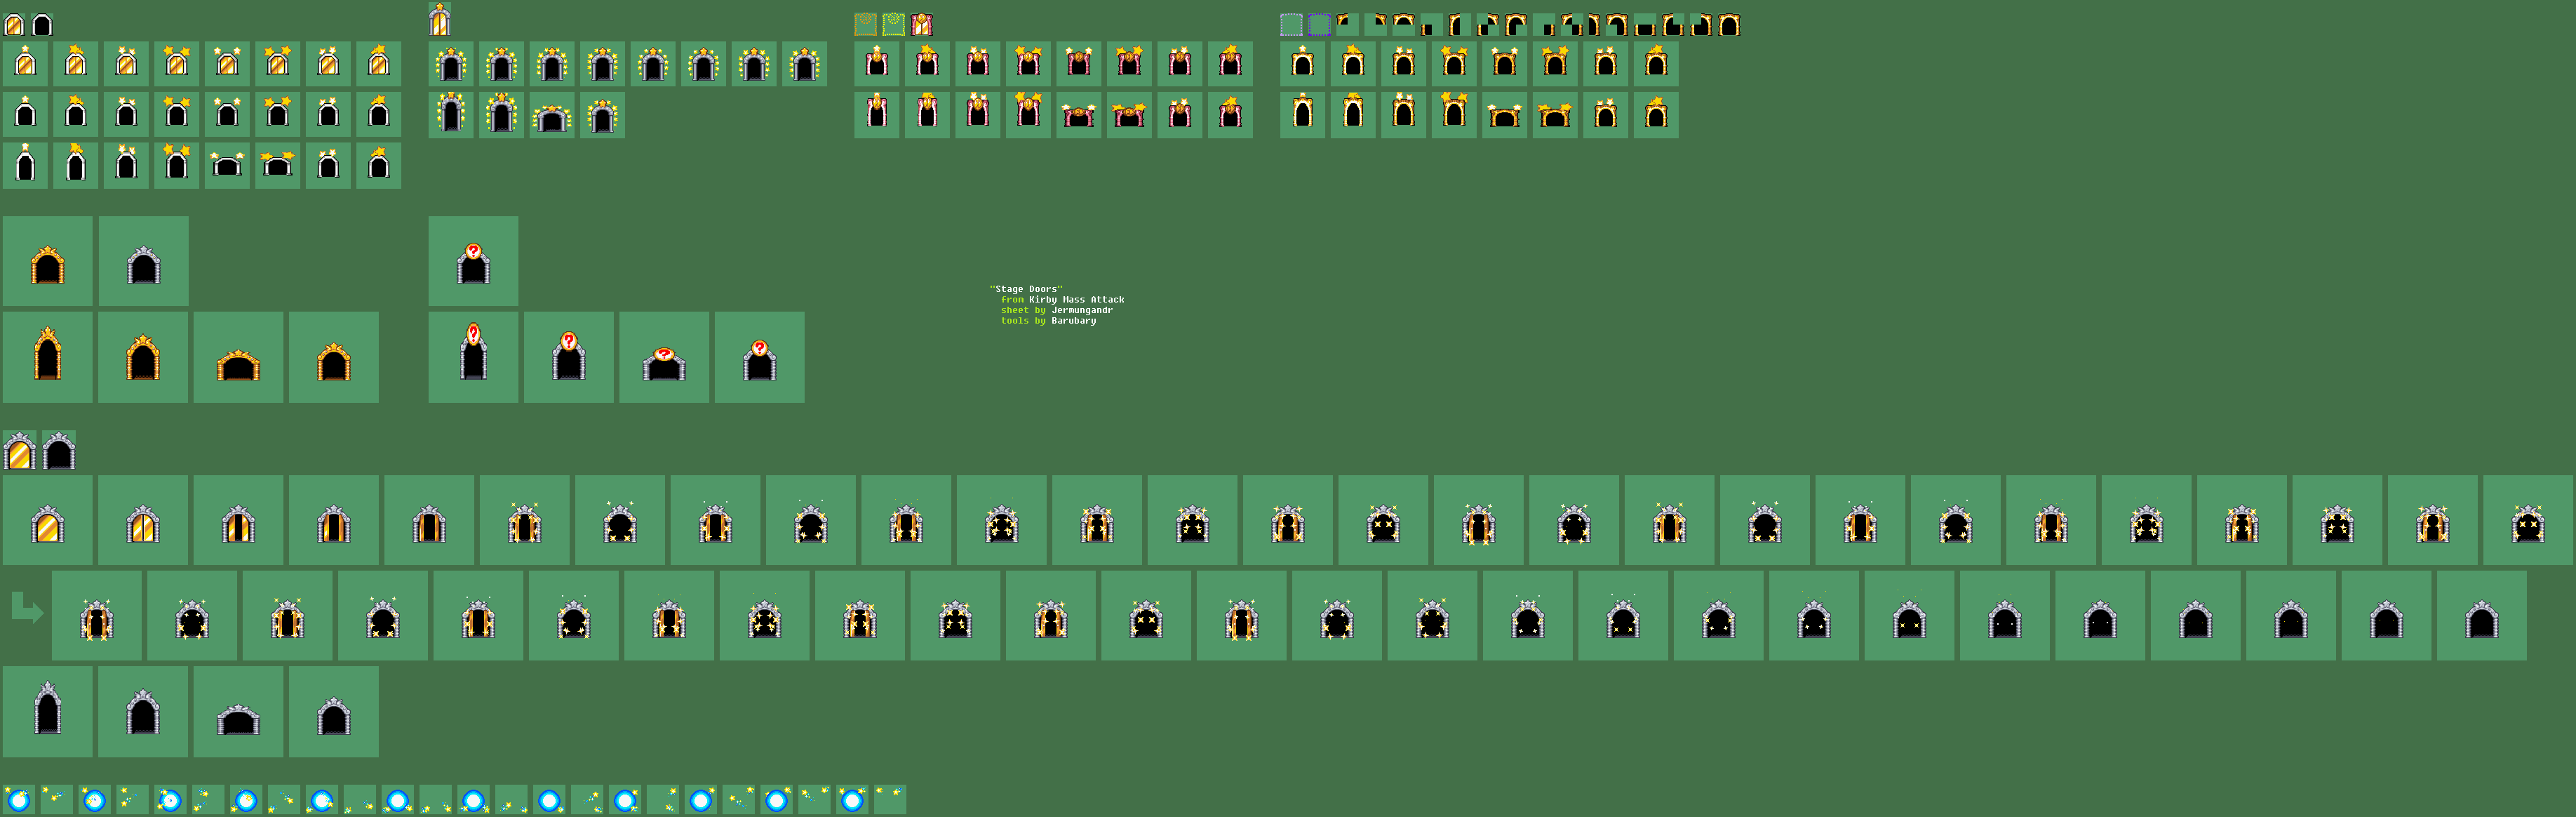Select the light purple dotted-outline tile
Image resolution: width=2576 pixels, height=817 pixels.
pyautogui.click(x=1292, y=25)
